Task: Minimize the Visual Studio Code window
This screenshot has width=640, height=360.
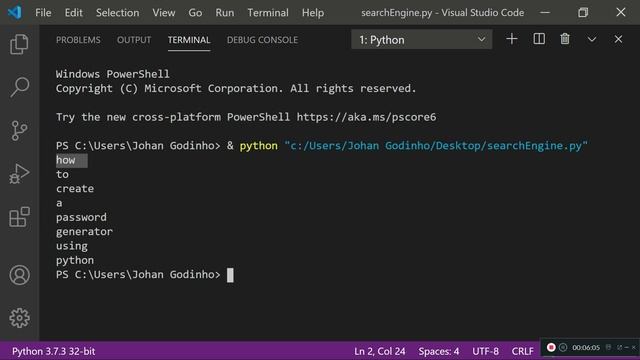Action: tap(545, 12)
